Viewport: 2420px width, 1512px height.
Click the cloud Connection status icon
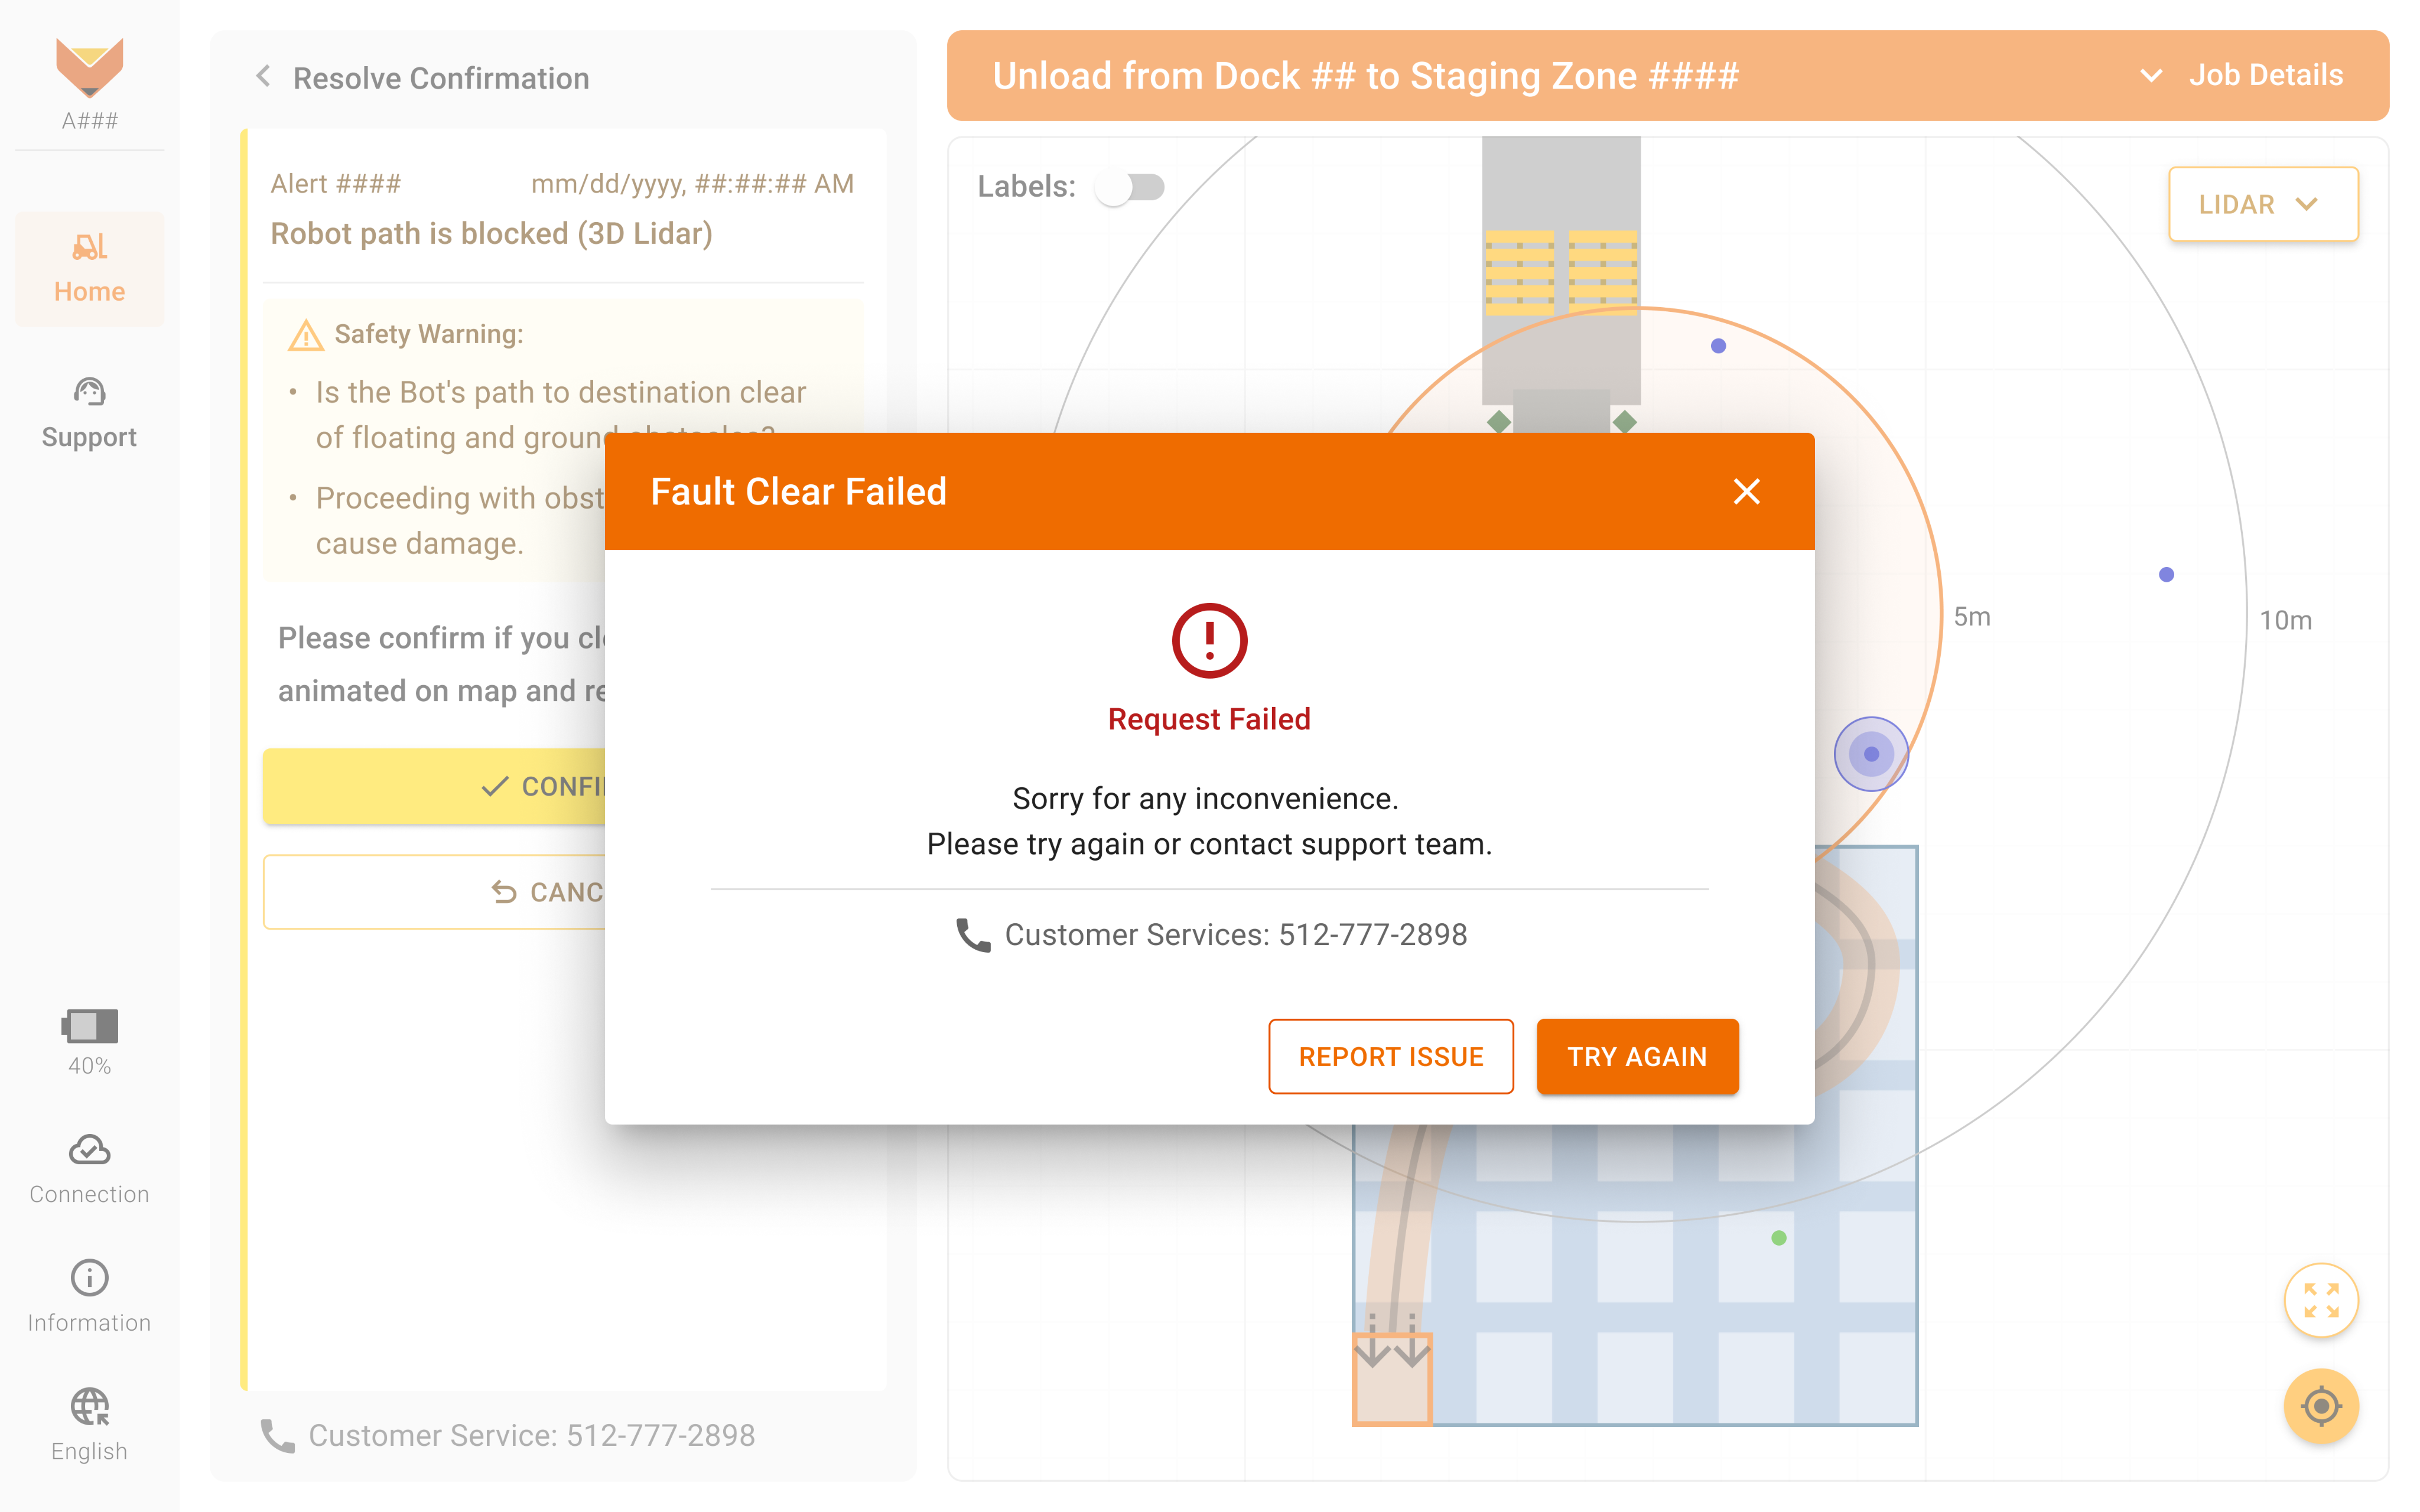(x=89, y=1150)
